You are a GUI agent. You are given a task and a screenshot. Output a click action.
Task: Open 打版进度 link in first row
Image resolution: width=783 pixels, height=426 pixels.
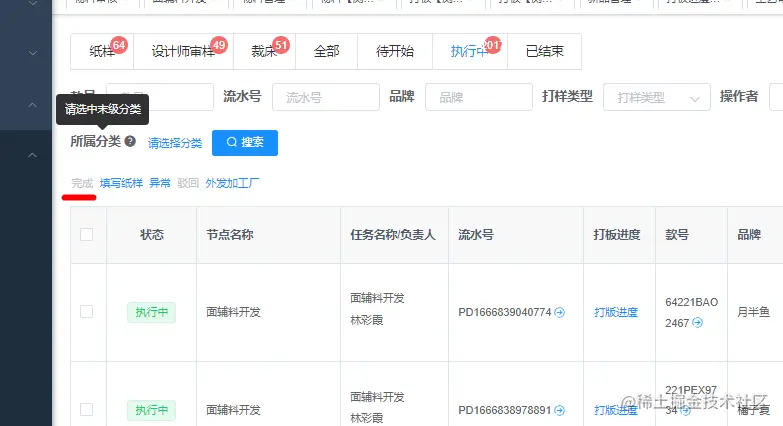point(616,313)
